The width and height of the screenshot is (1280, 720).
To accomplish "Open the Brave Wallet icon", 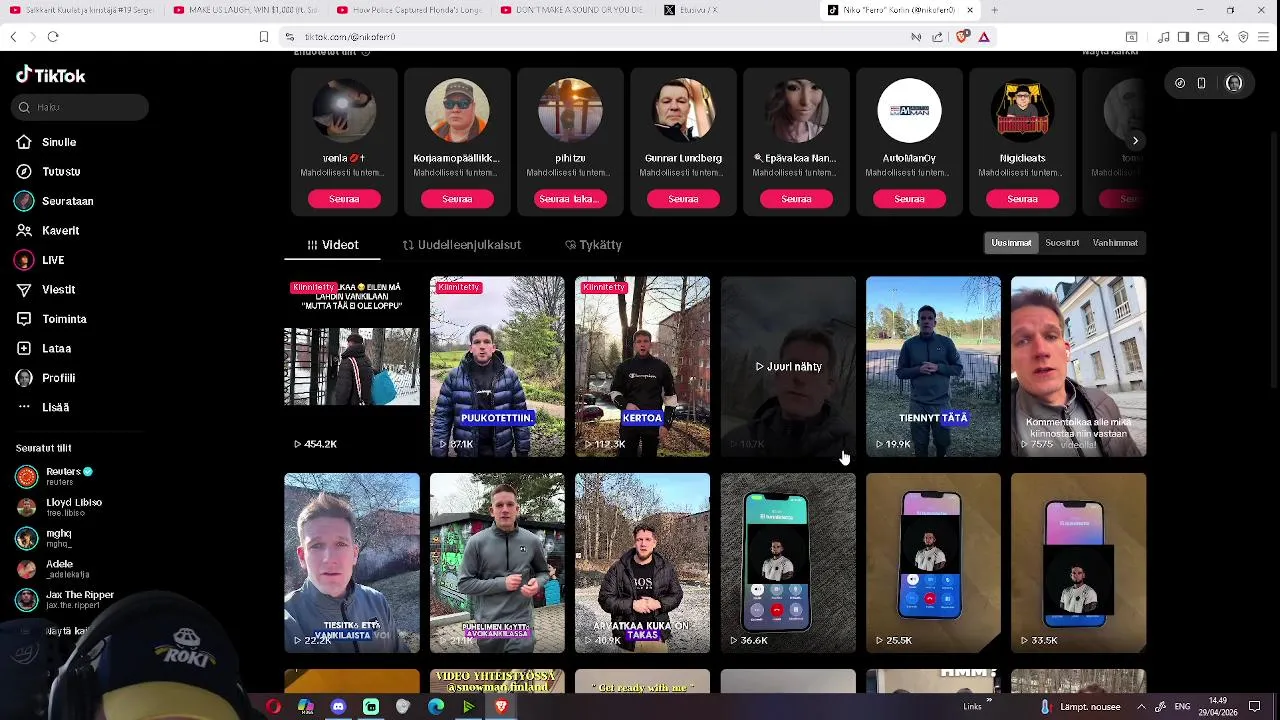I will (x=1203, y=37).
